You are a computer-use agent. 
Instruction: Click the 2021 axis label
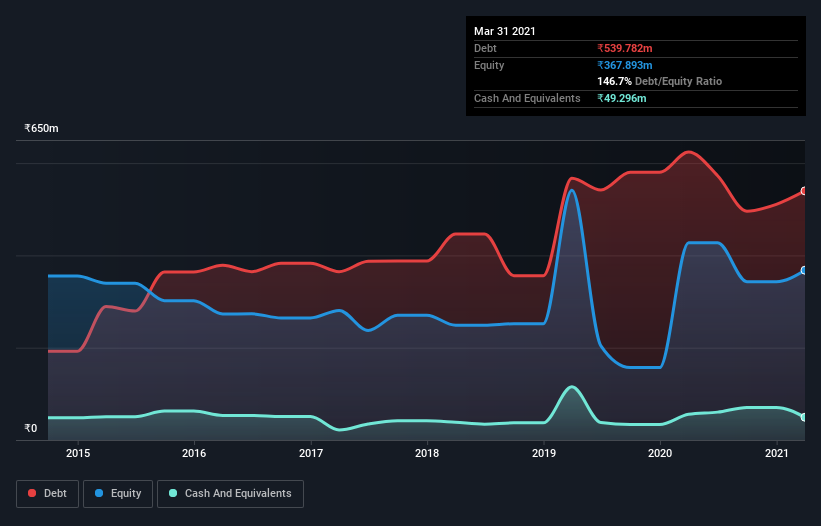[x=777, y=453]
